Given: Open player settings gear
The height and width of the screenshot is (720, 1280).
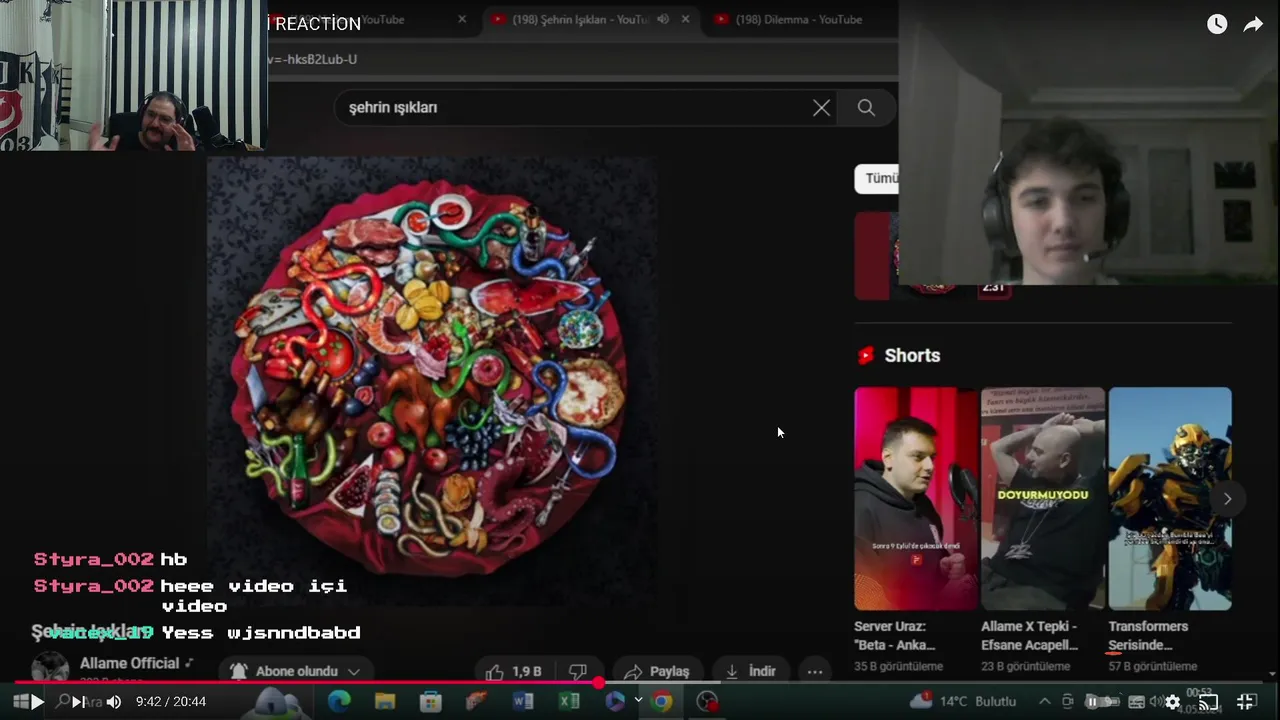Looking at the screenshot, I should pos(1172,702).
